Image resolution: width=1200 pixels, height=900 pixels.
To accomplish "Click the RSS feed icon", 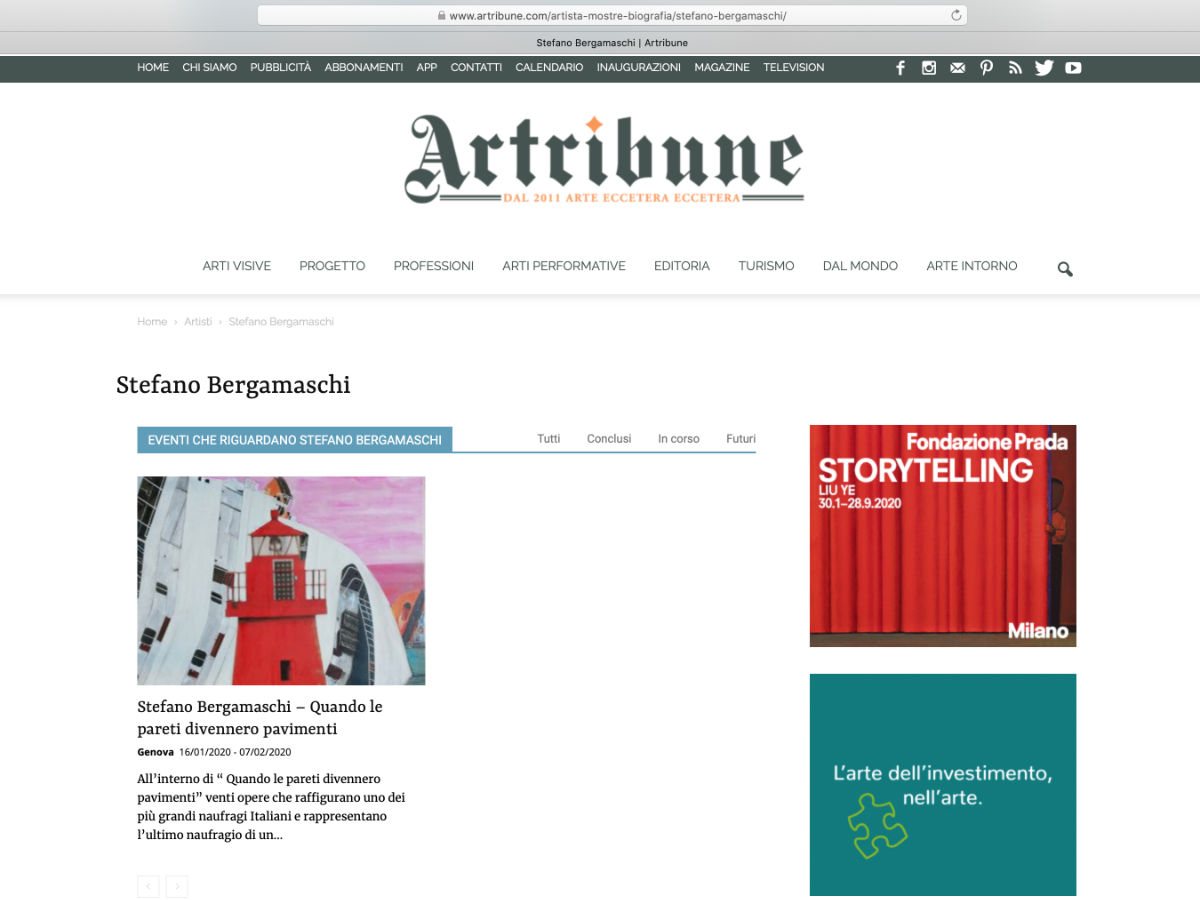I will (1015, 68).
